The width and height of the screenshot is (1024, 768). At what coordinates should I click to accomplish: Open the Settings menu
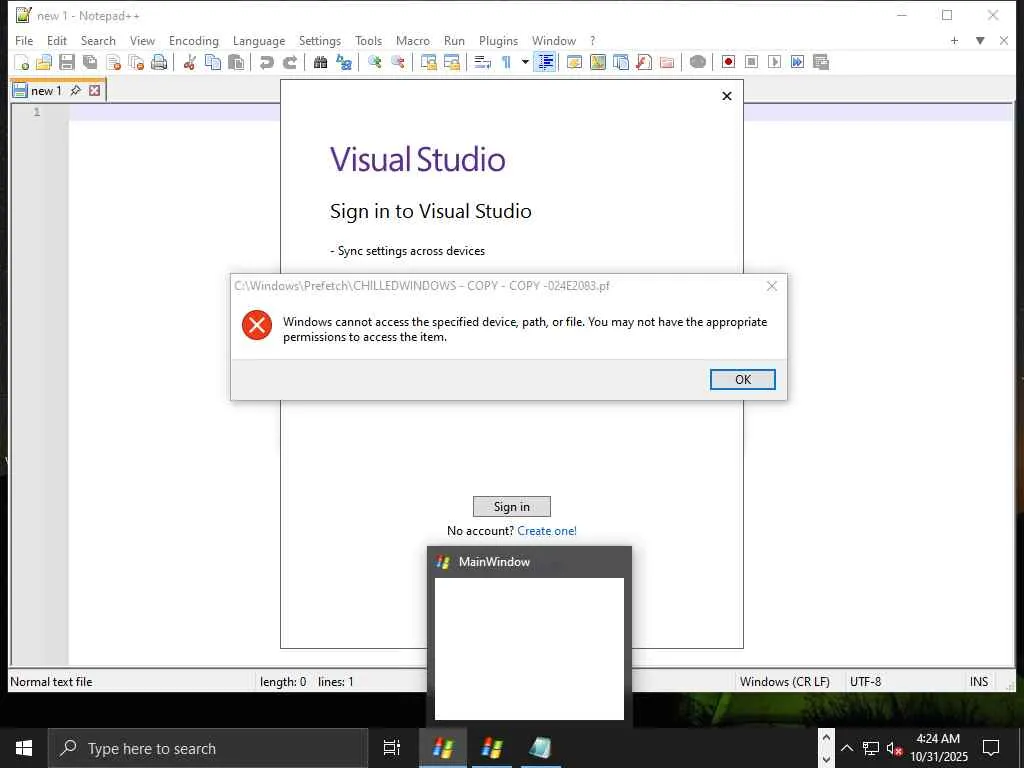tap(320, 40)
